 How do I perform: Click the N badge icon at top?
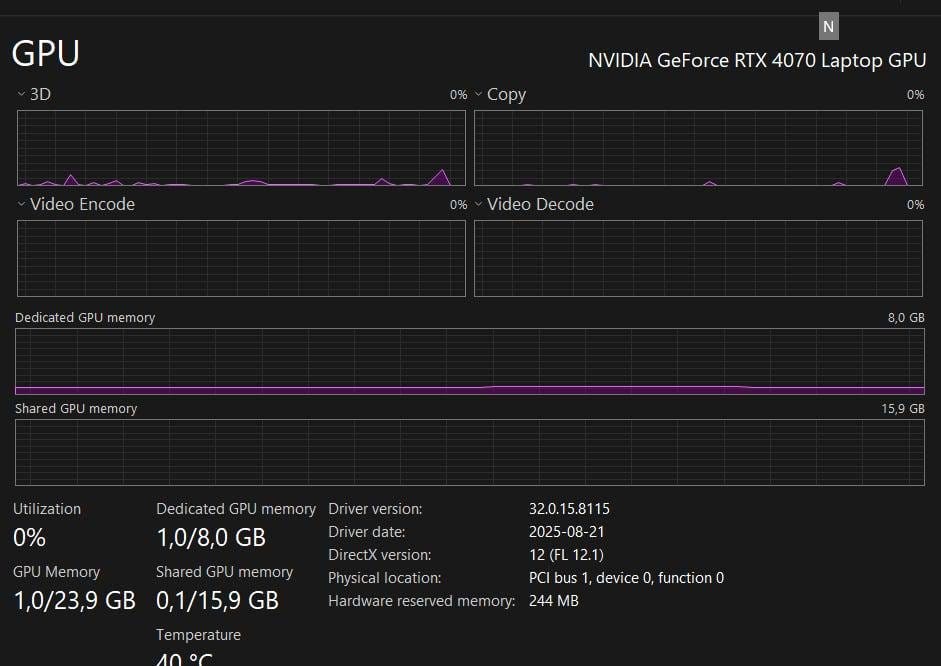click(828, 27)
